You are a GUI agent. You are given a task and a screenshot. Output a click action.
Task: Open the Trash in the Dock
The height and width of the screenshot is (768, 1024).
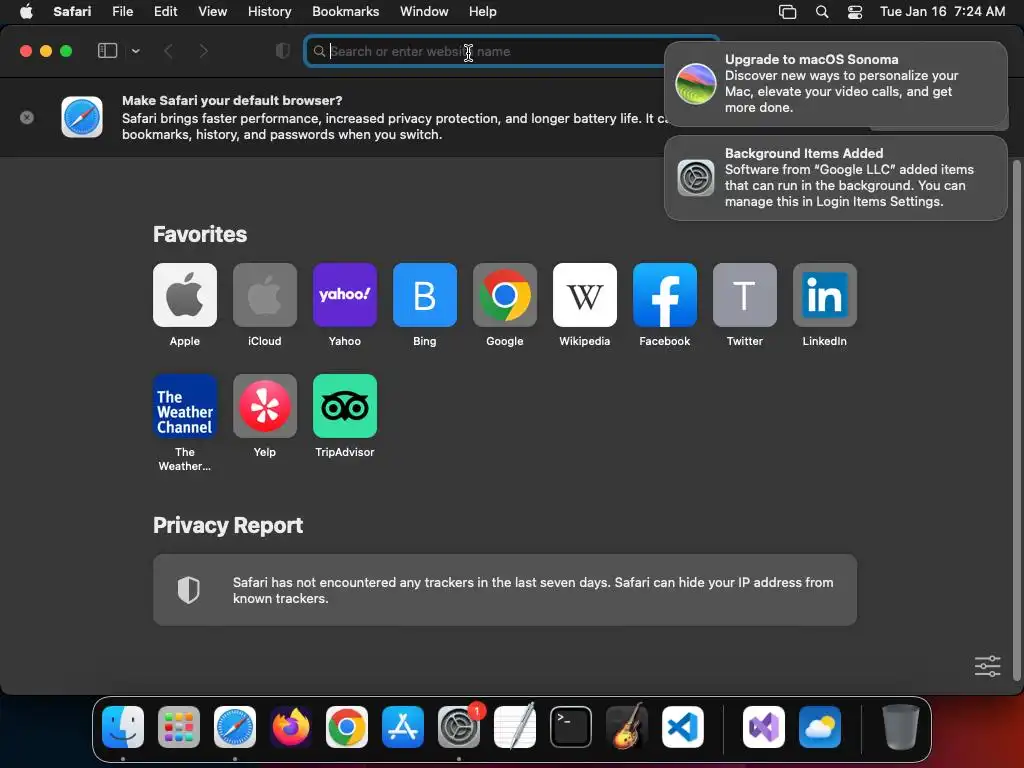point(901,727)
